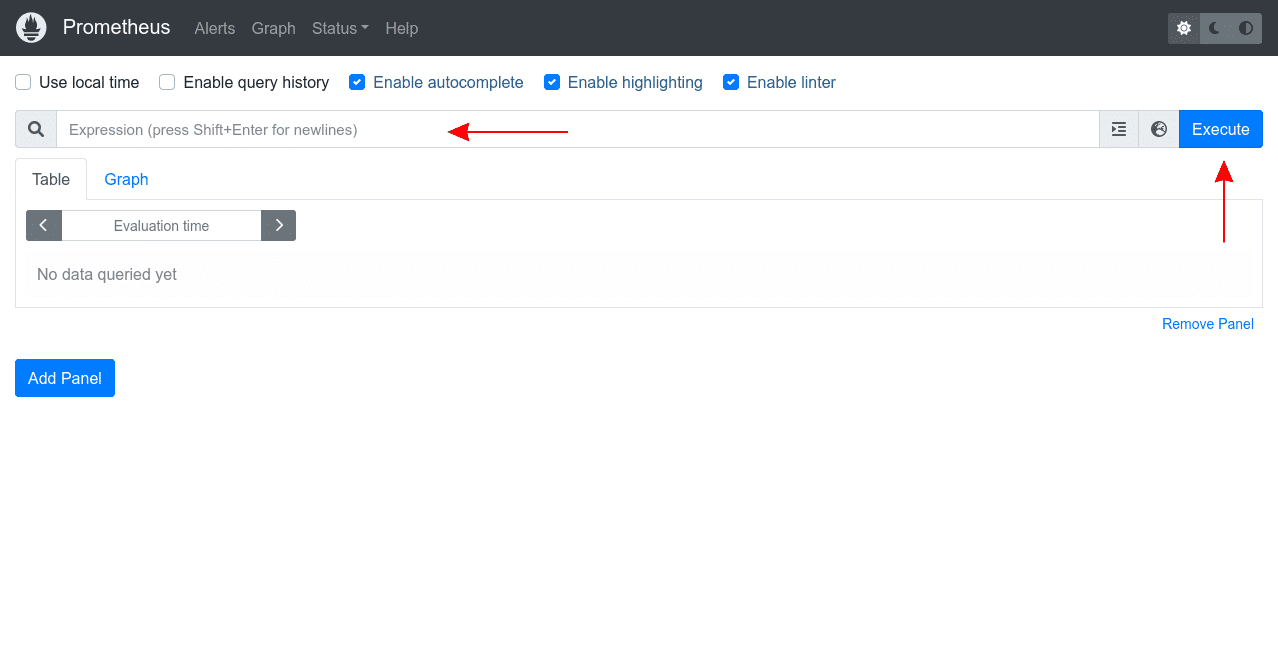
Task: Advance evaluation time with right chevron
Action: point(278,225)
